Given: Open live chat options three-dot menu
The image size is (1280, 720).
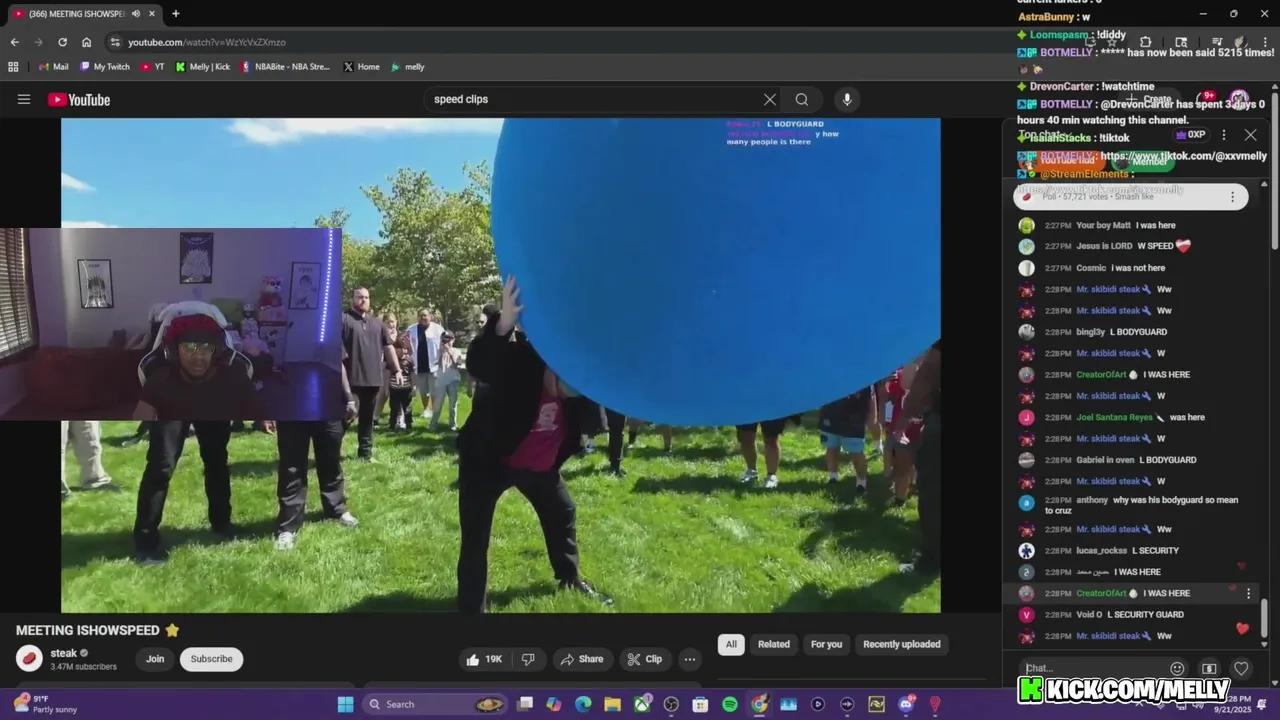Looking at the screenshot, I should pyautogui.click(x=1223, y=135).
